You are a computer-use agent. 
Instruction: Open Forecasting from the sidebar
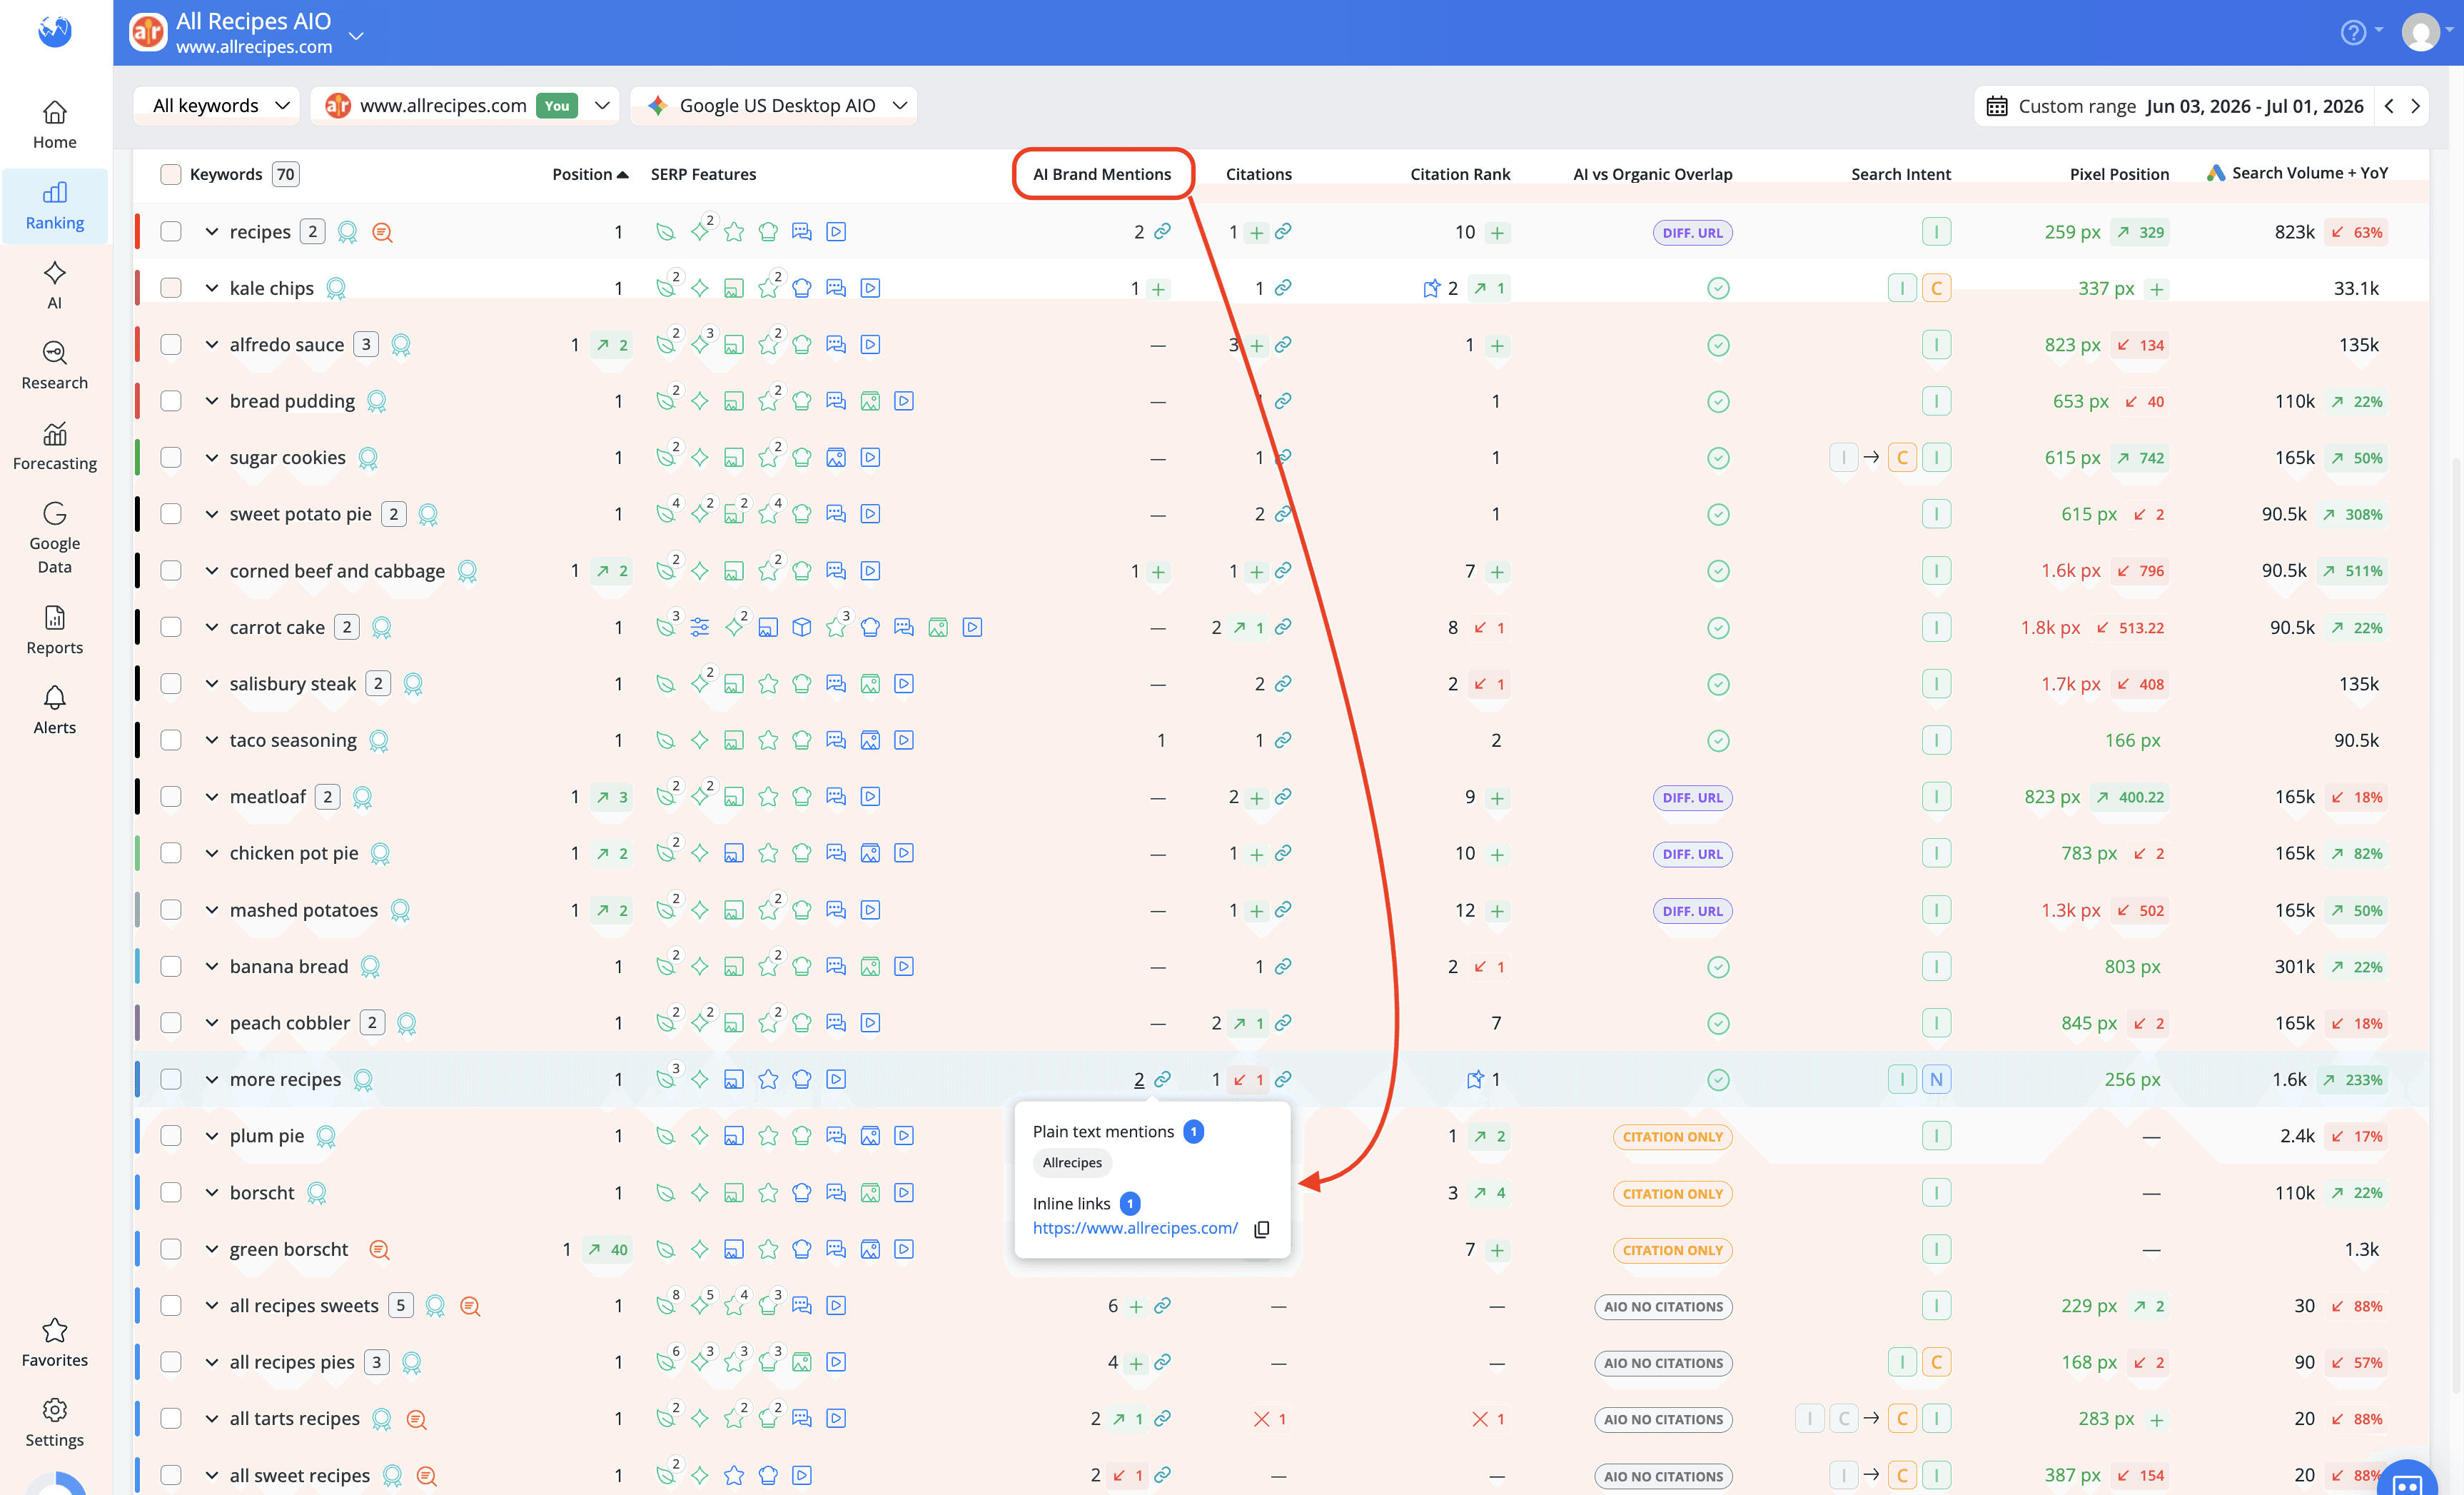point(55,446)
